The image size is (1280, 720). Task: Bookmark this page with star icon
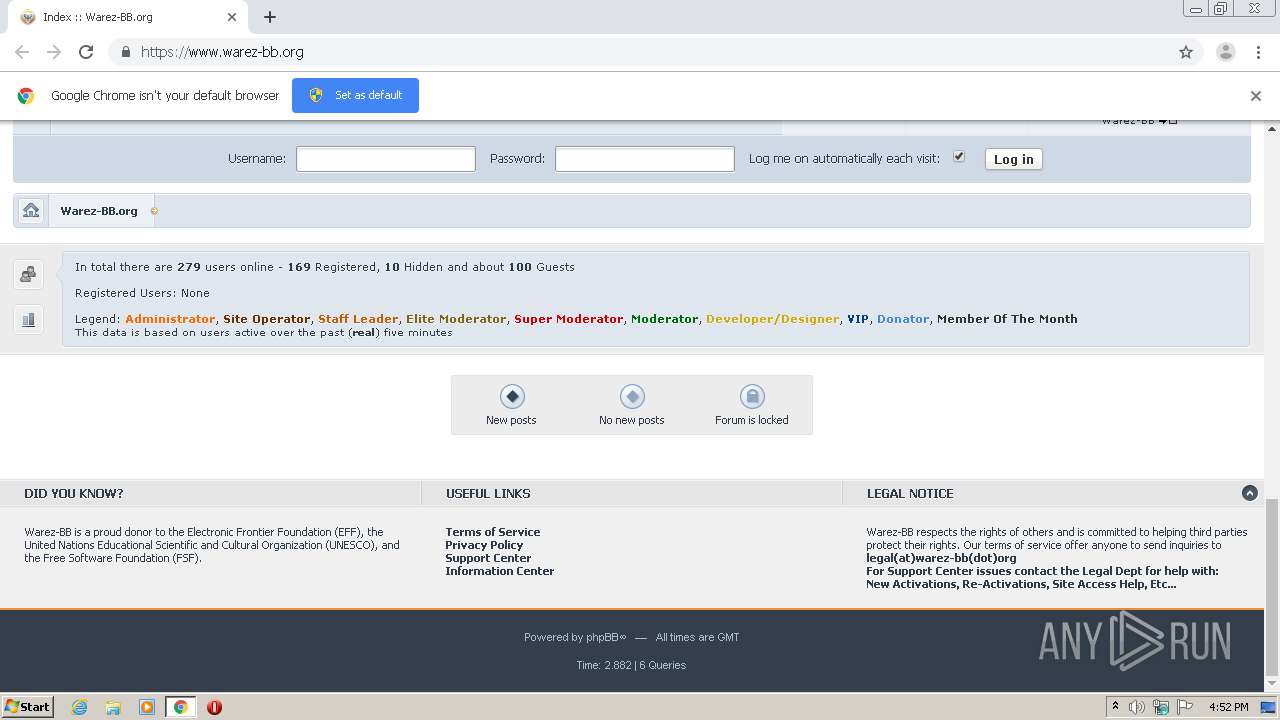click(x=1186, y=52)
